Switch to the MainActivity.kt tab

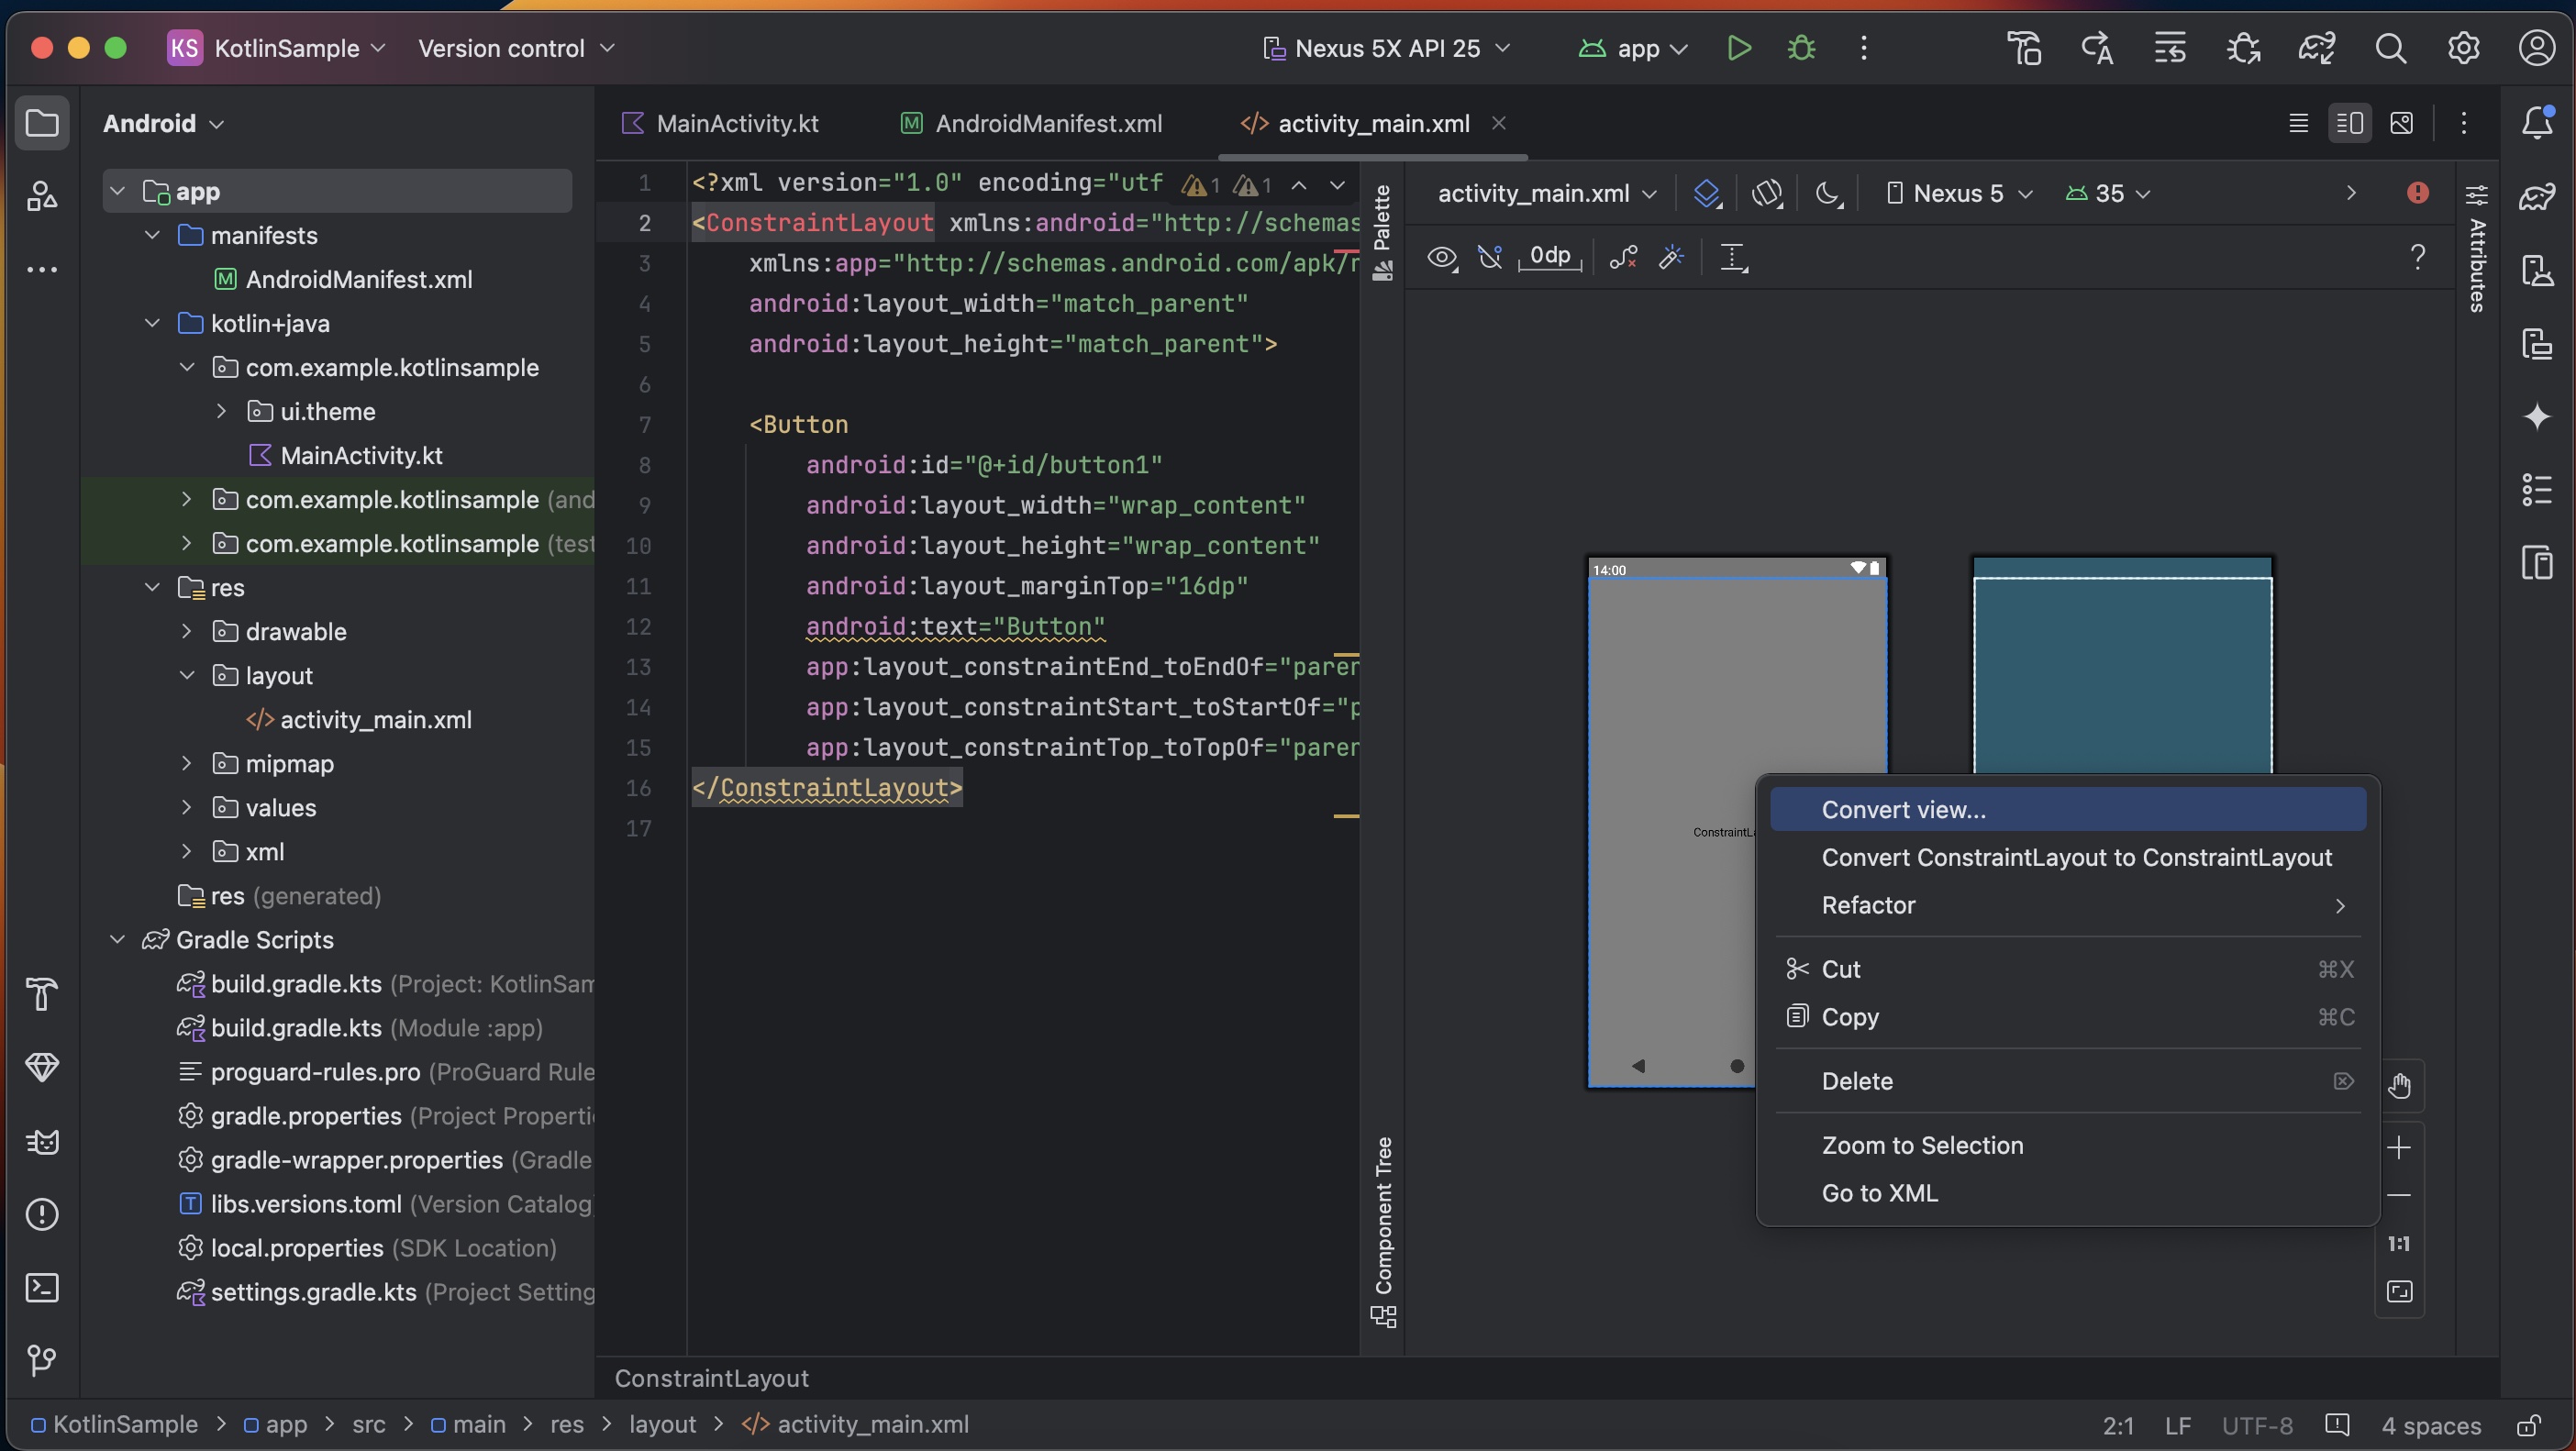736,123
